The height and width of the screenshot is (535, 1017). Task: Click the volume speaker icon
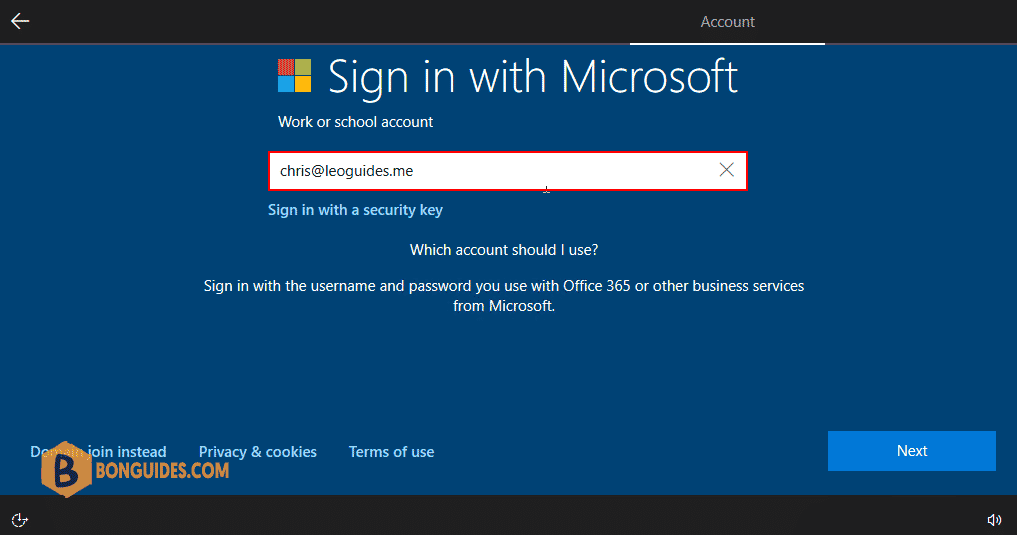tap(994, 519)
